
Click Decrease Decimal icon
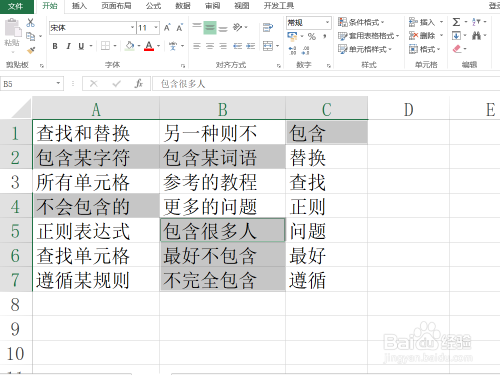(306, 50)
